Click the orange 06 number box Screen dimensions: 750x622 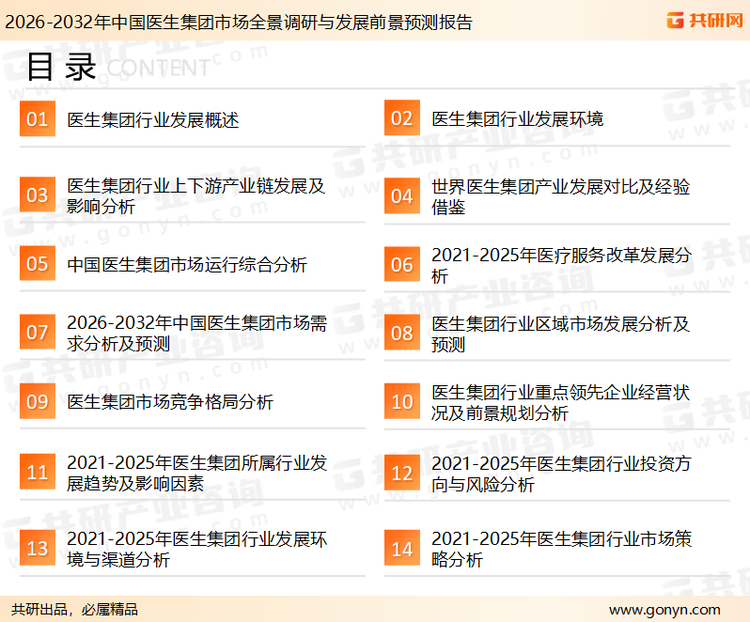(402, 264)
